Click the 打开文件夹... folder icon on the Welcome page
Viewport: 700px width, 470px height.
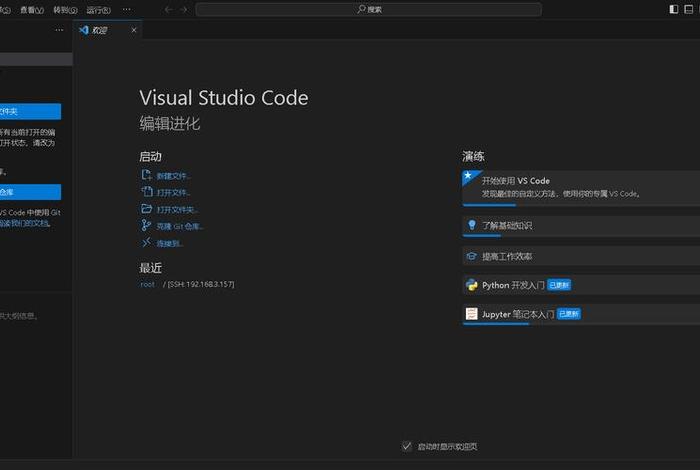pyautogui.click(x=146, y=208)
